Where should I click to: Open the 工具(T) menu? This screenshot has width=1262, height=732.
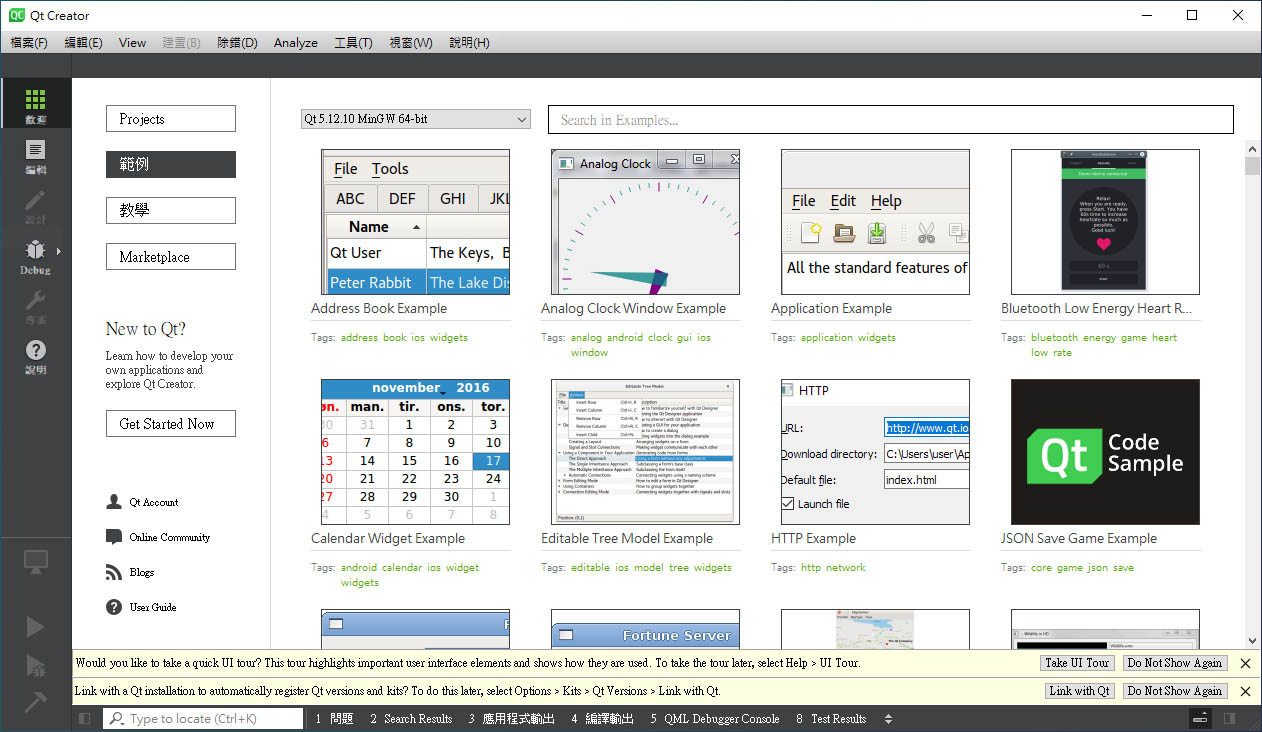353,43
